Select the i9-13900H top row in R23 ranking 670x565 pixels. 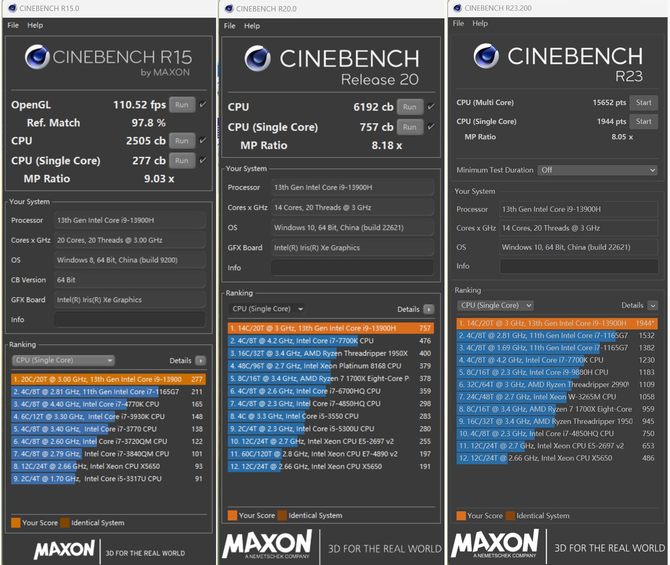557,324
